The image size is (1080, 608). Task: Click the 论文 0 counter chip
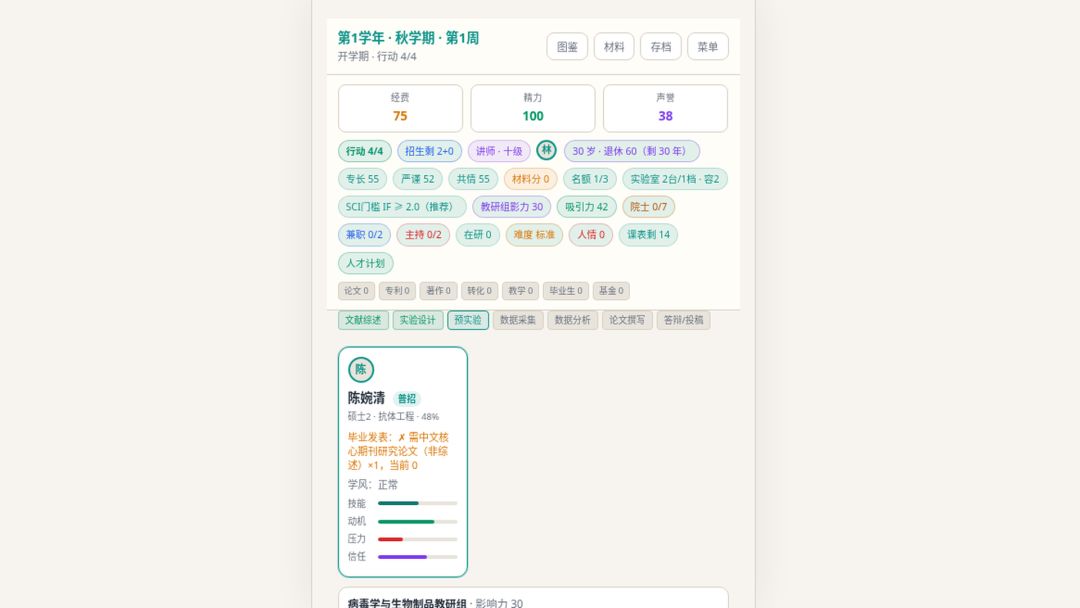[356, 291]
